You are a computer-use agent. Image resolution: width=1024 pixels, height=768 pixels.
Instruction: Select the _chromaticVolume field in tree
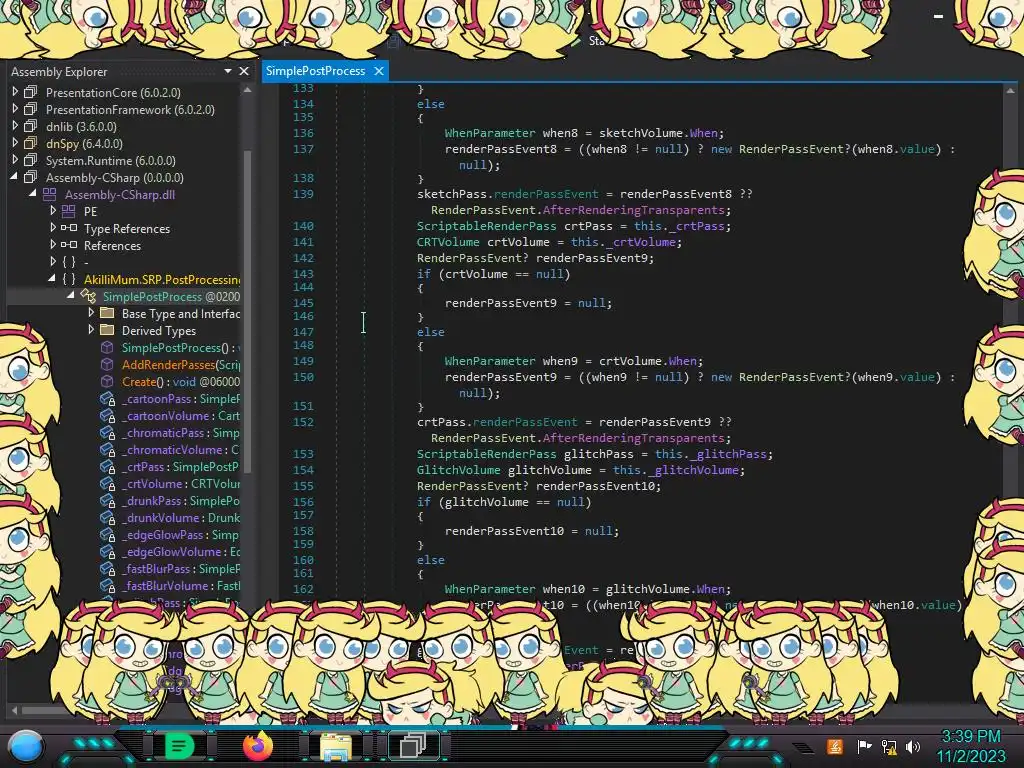pos(180,449)
